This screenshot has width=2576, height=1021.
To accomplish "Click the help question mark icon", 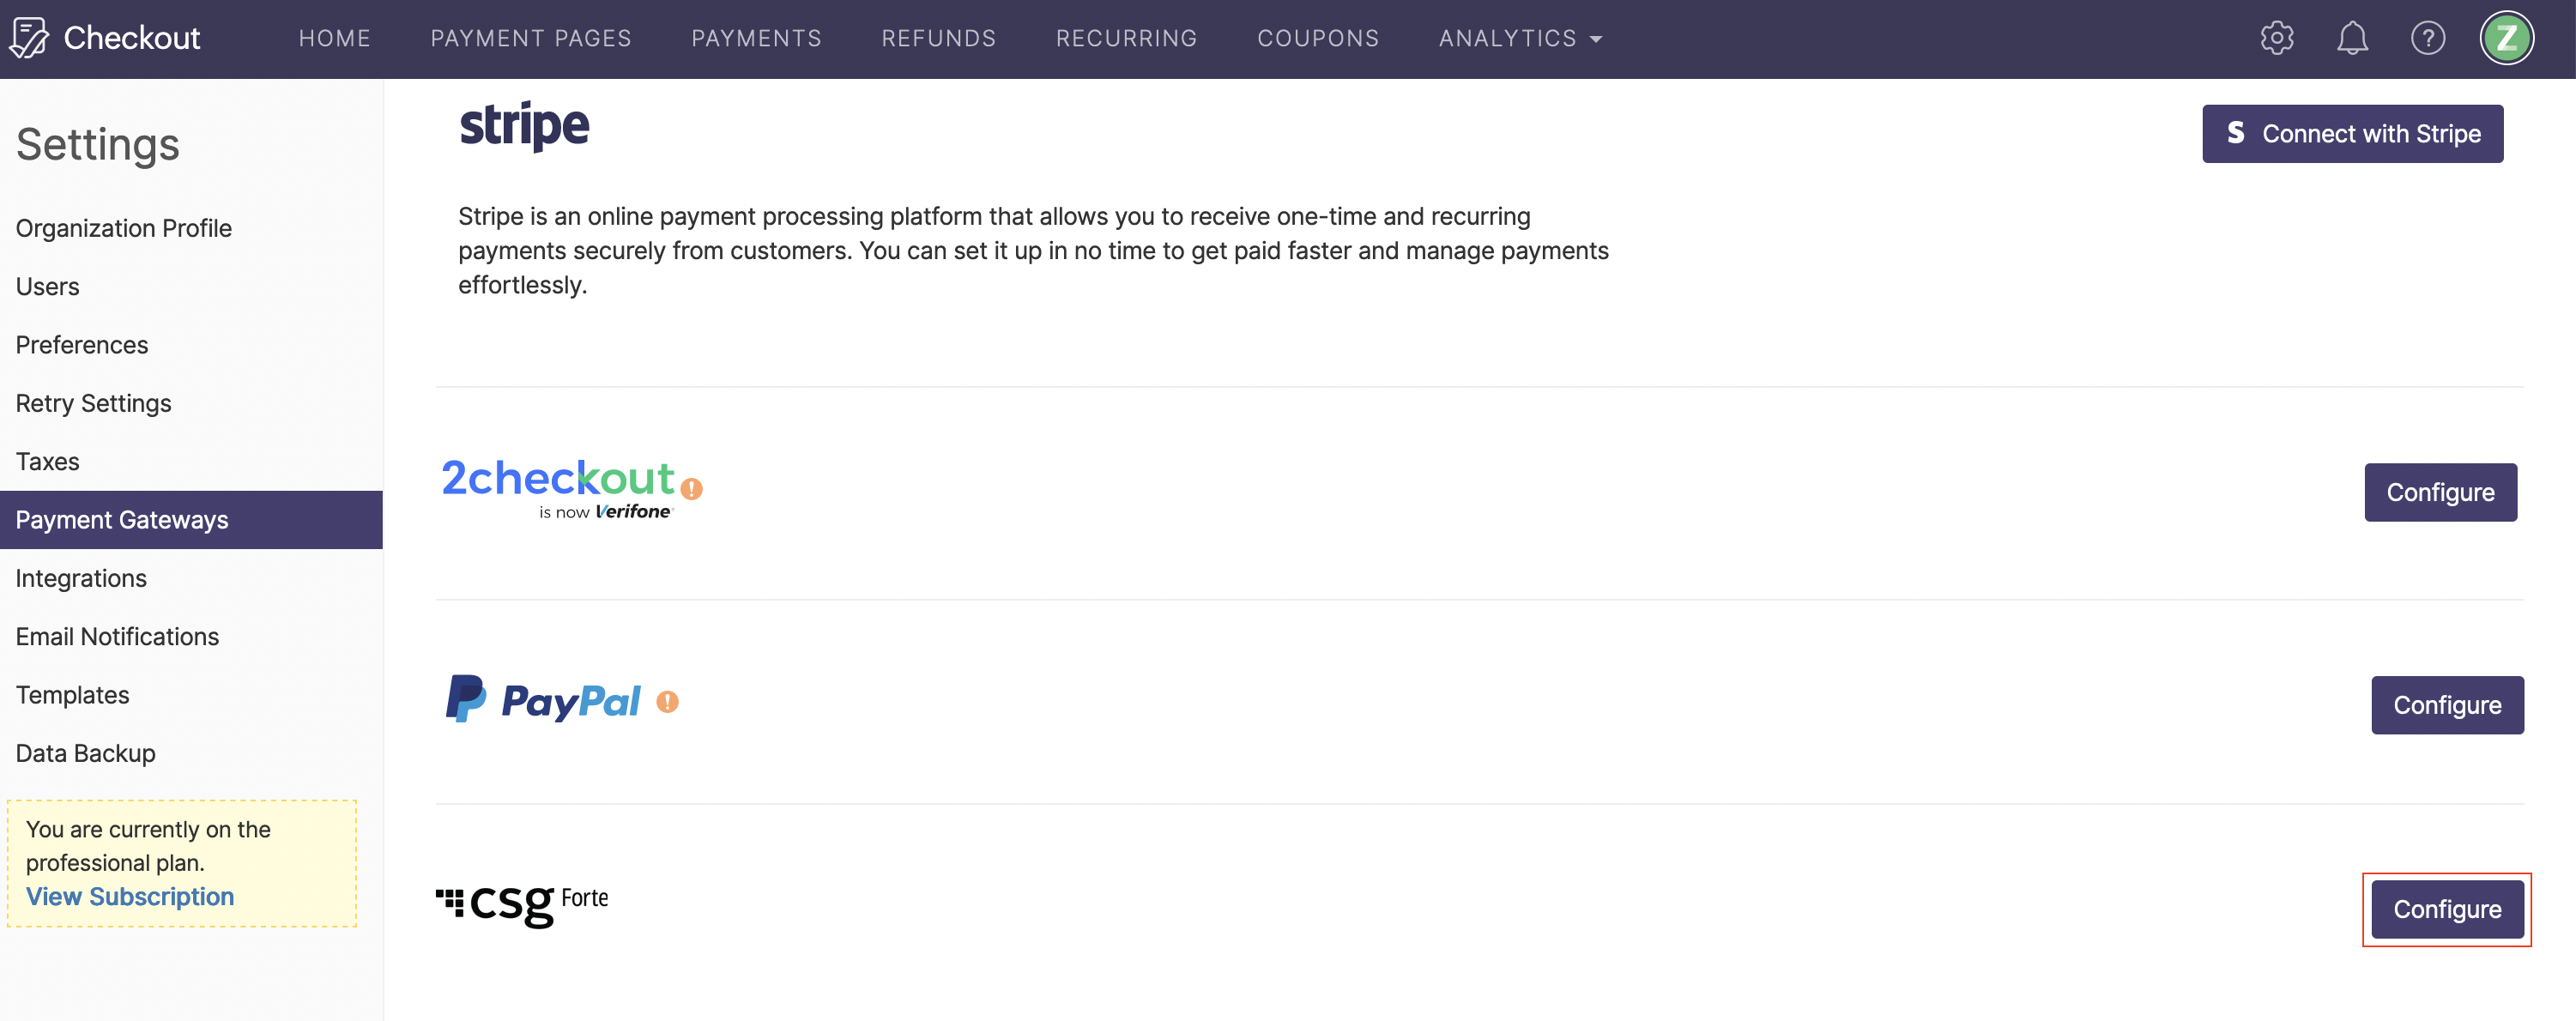I will pos(2428,38).
